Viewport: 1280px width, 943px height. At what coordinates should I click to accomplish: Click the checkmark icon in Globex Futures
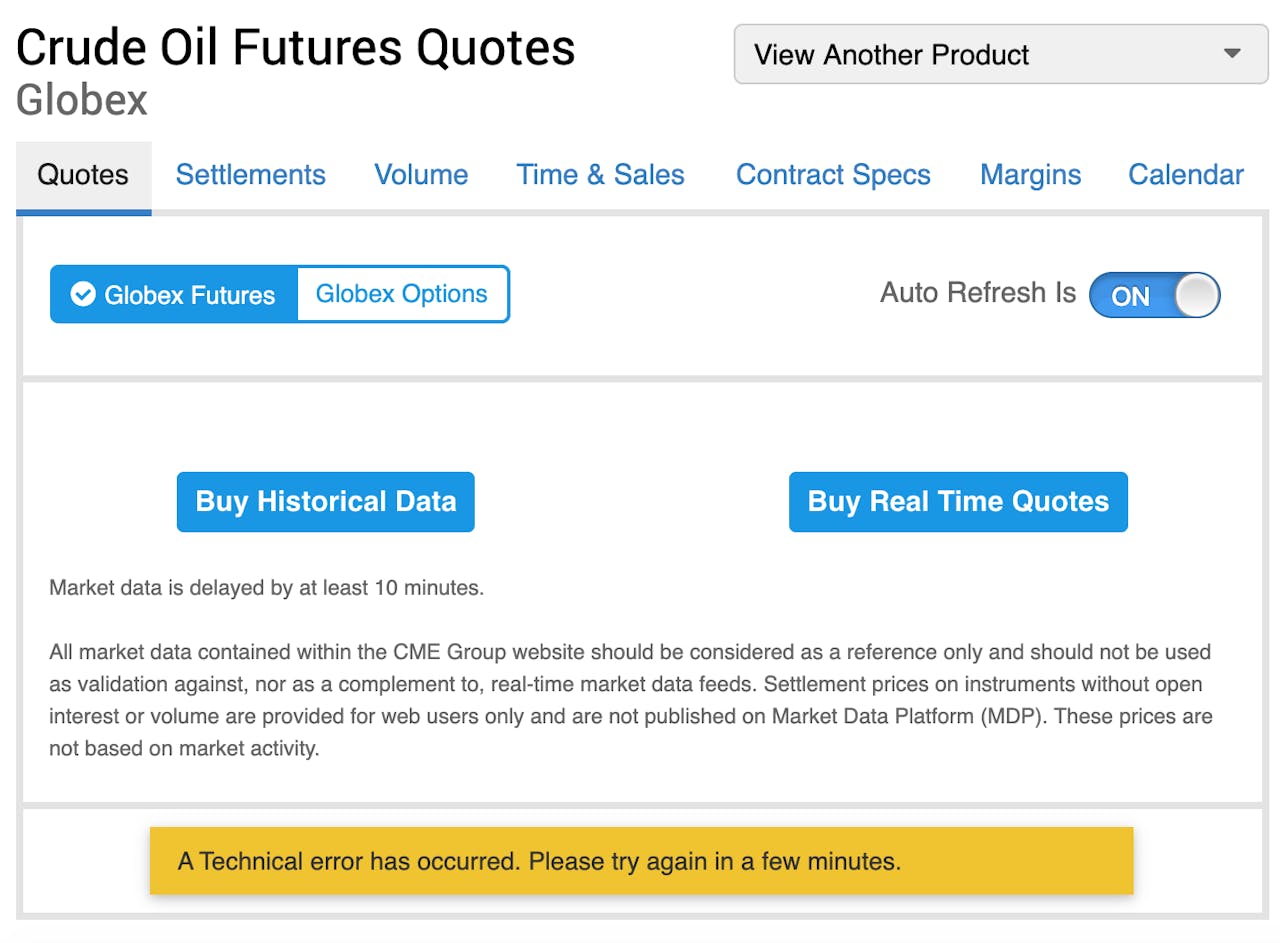pyautogui.click(x=83, y=294)
